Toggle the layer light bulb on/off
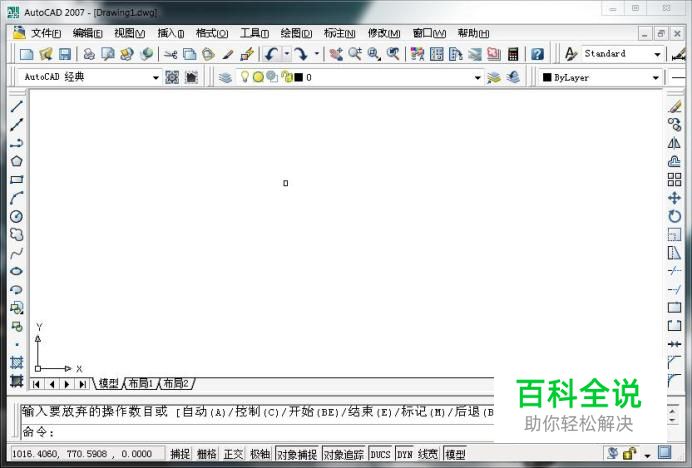The image size is (692, 468). coord(244,77)
